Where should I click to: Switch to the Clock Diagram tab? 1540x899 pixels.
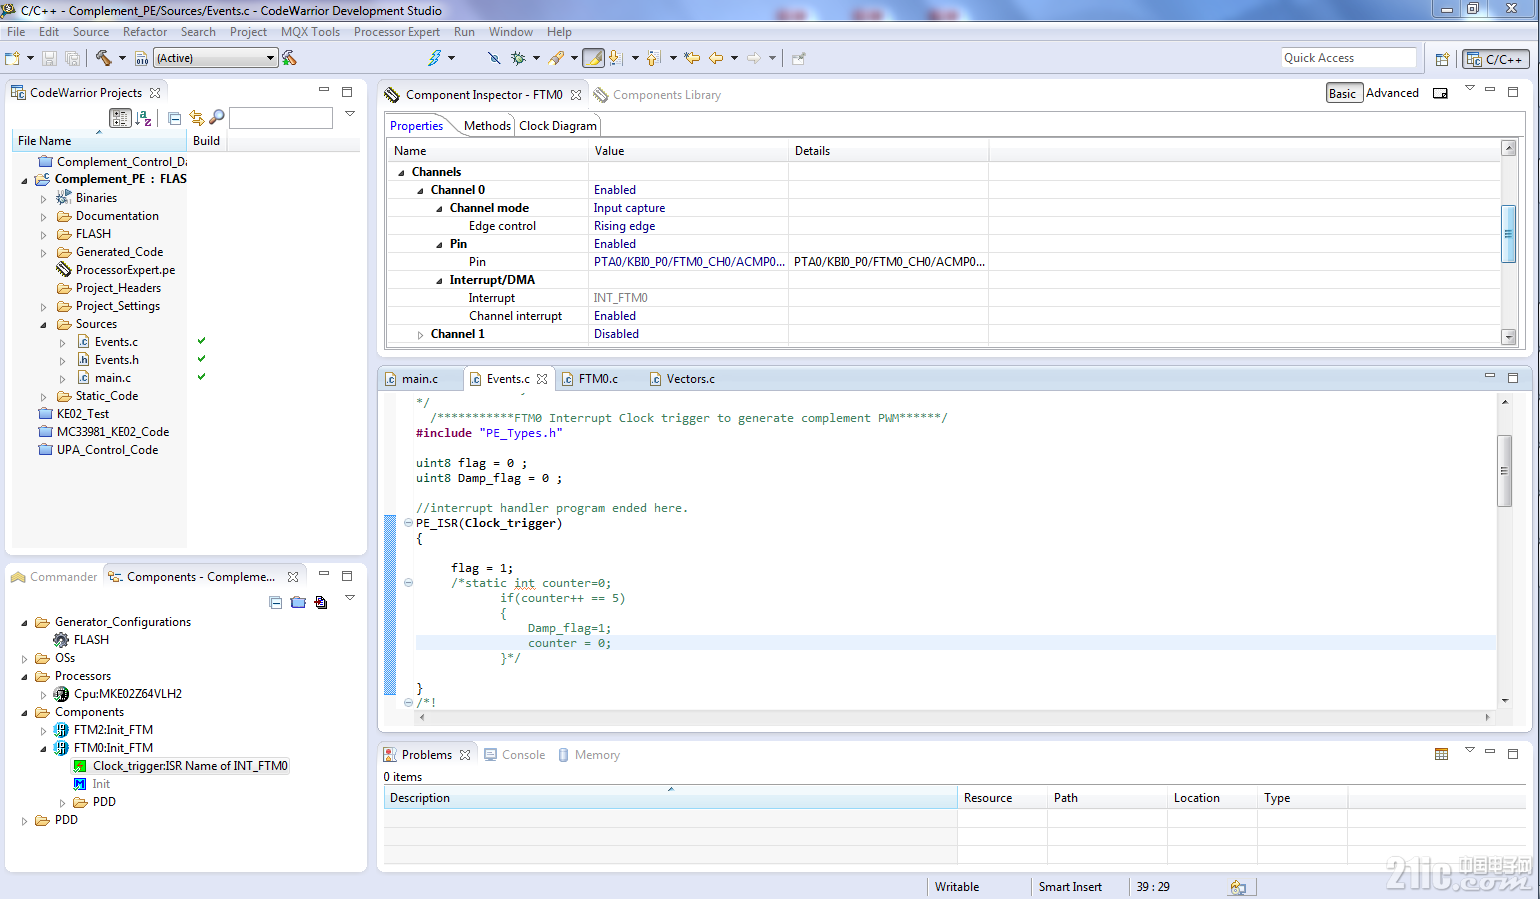click(557, 126)
